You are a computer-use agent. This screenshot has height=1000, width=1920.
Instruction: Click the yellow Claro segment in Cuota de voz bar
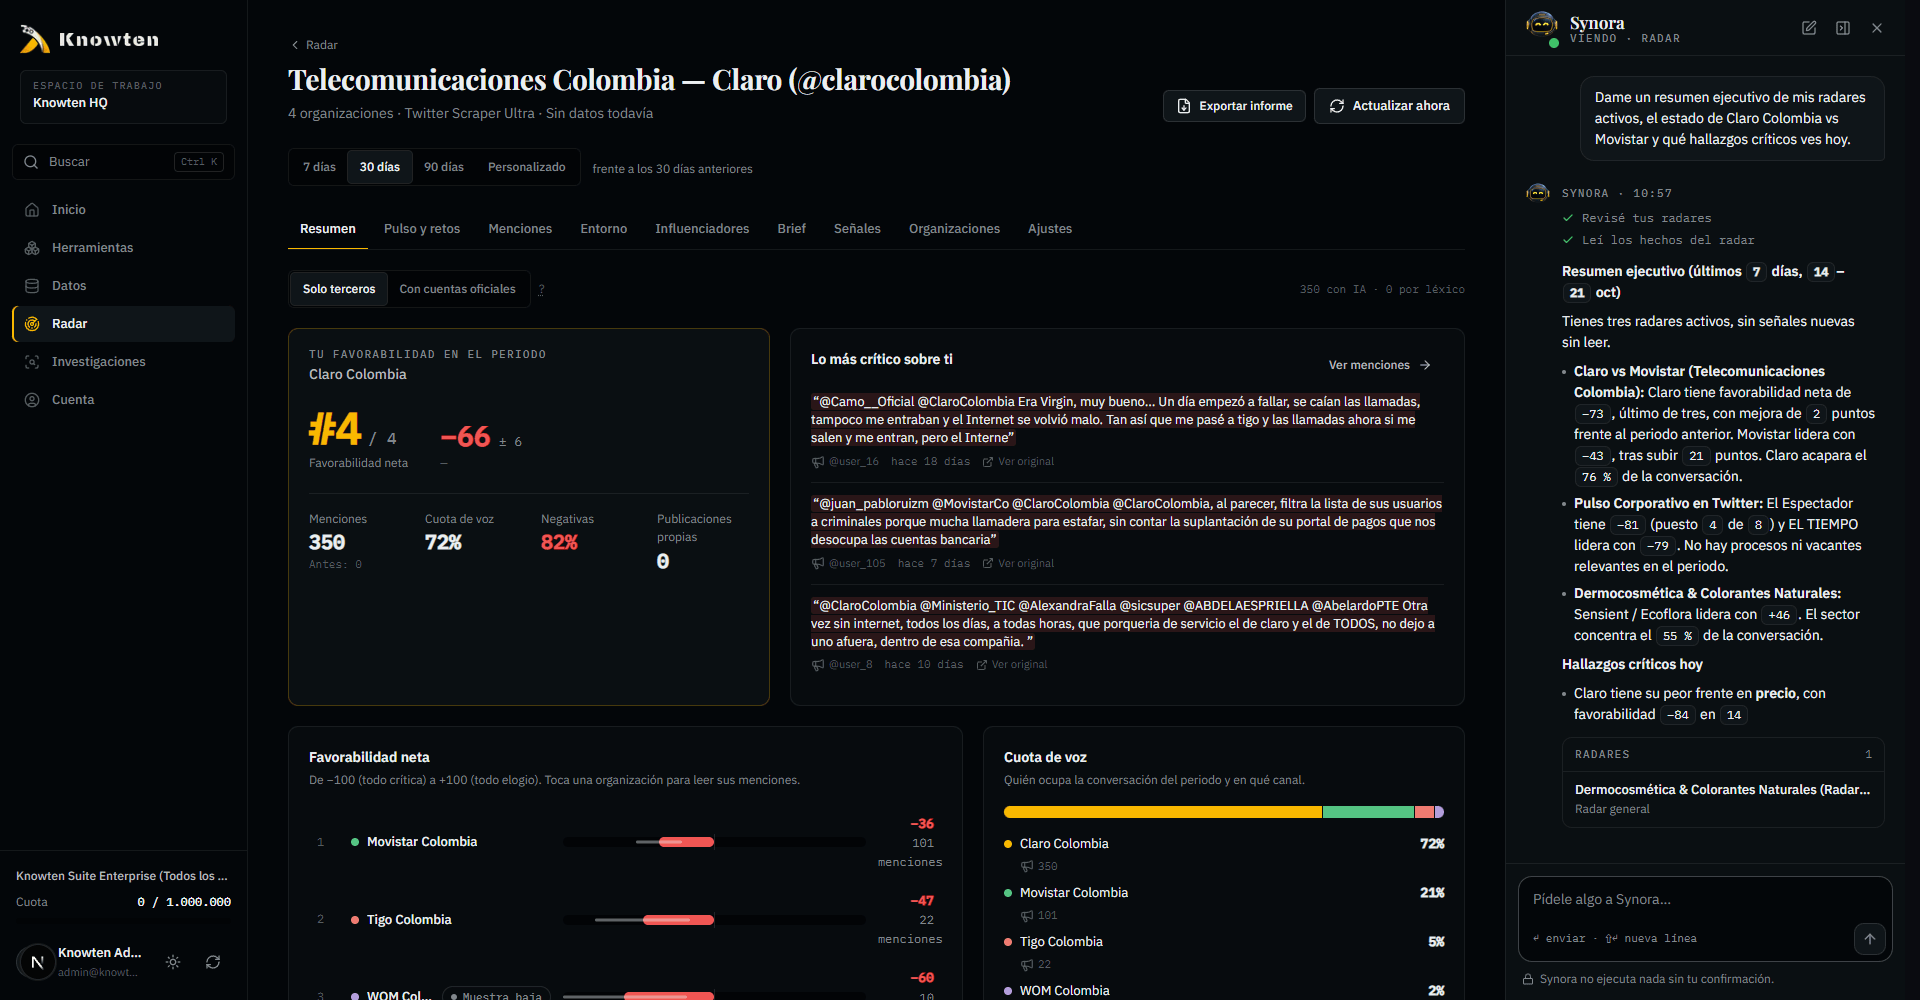pyautogui.click(x=1162, y=812)
